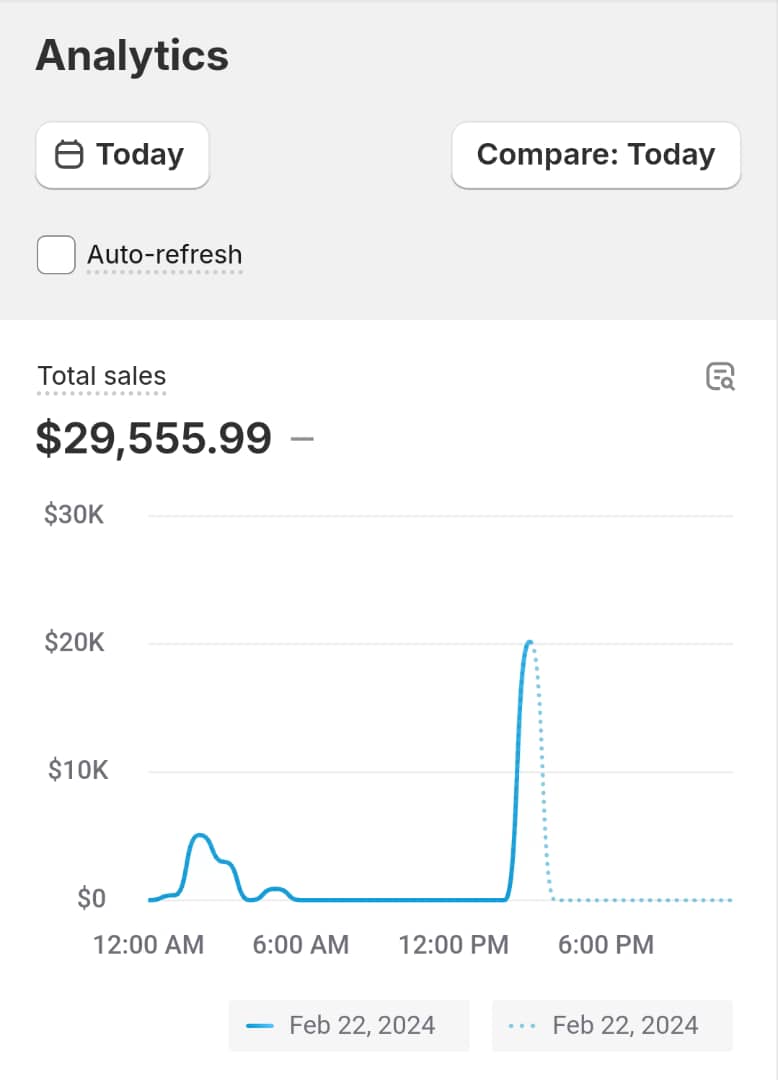Click the Auto-refresh label text

(164, 255)
